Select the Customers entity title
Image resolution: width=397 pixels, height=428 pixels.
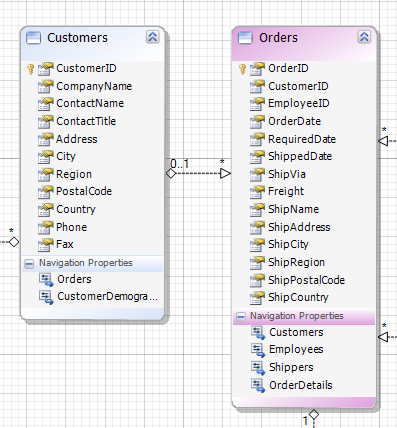tap(77, 38)
